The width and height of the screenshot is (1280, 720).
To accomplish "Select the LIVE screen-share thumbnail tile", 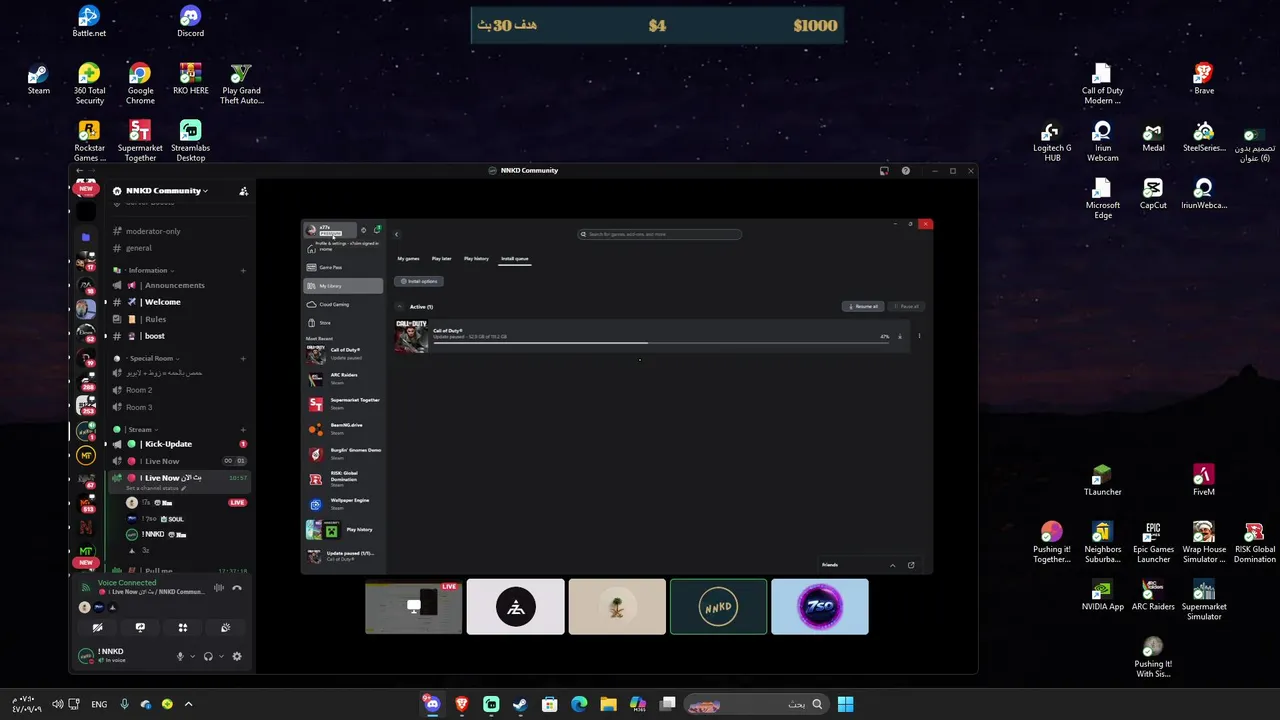I will (x=414, y=607).
